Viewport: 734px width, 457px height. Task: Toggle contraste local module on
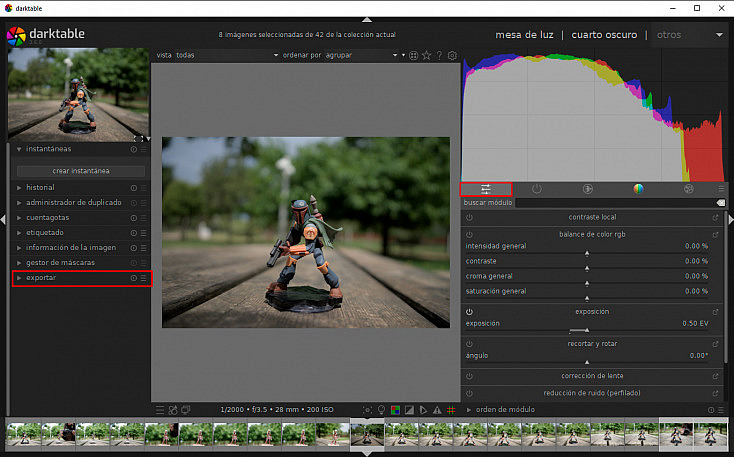[469, 217]
